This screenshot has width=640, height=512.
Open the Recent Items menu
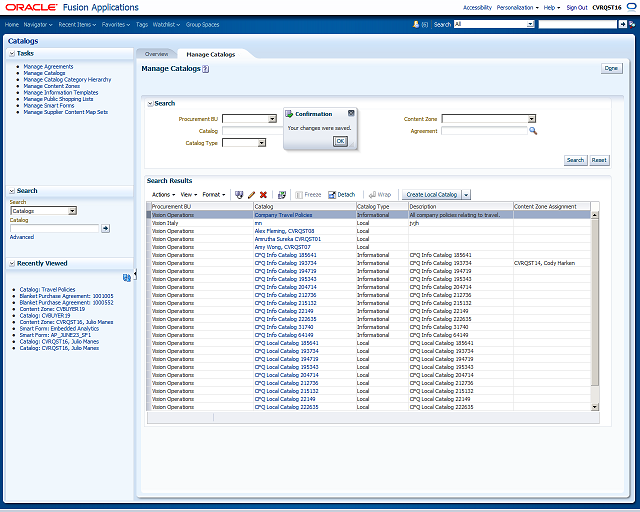click(77, 24)
